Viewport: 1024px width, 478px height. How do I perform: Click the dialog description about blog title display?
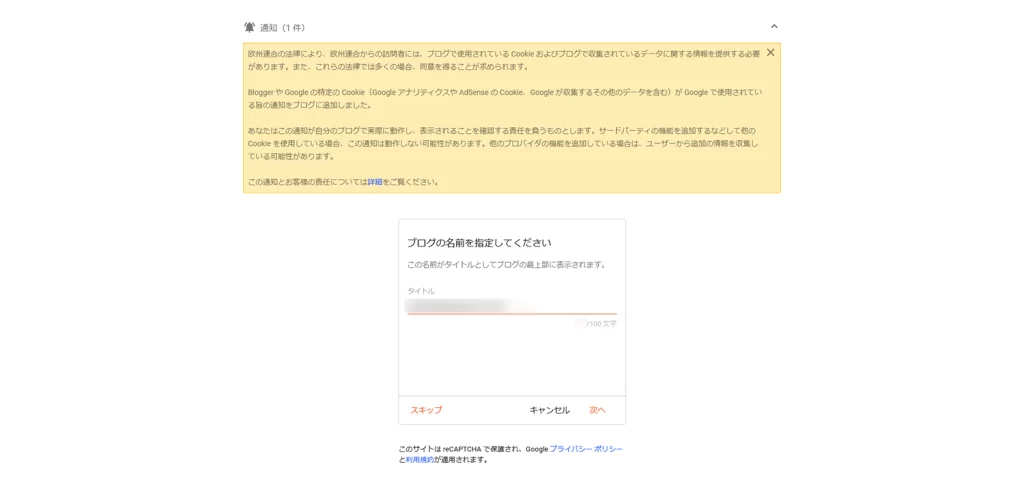[506, 265]
